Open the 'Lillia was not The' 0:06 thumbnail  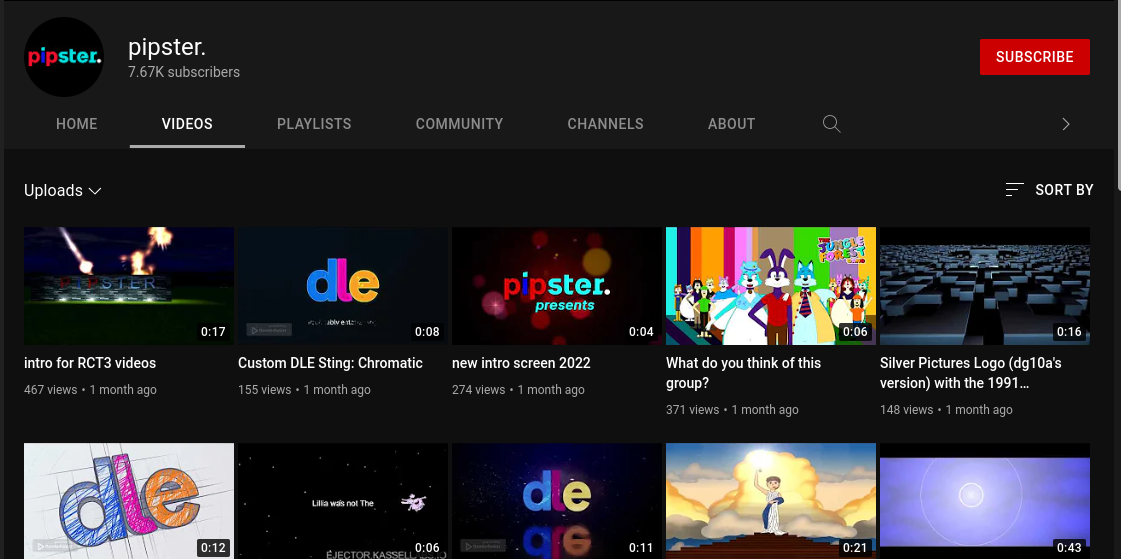tap(342, 501)
